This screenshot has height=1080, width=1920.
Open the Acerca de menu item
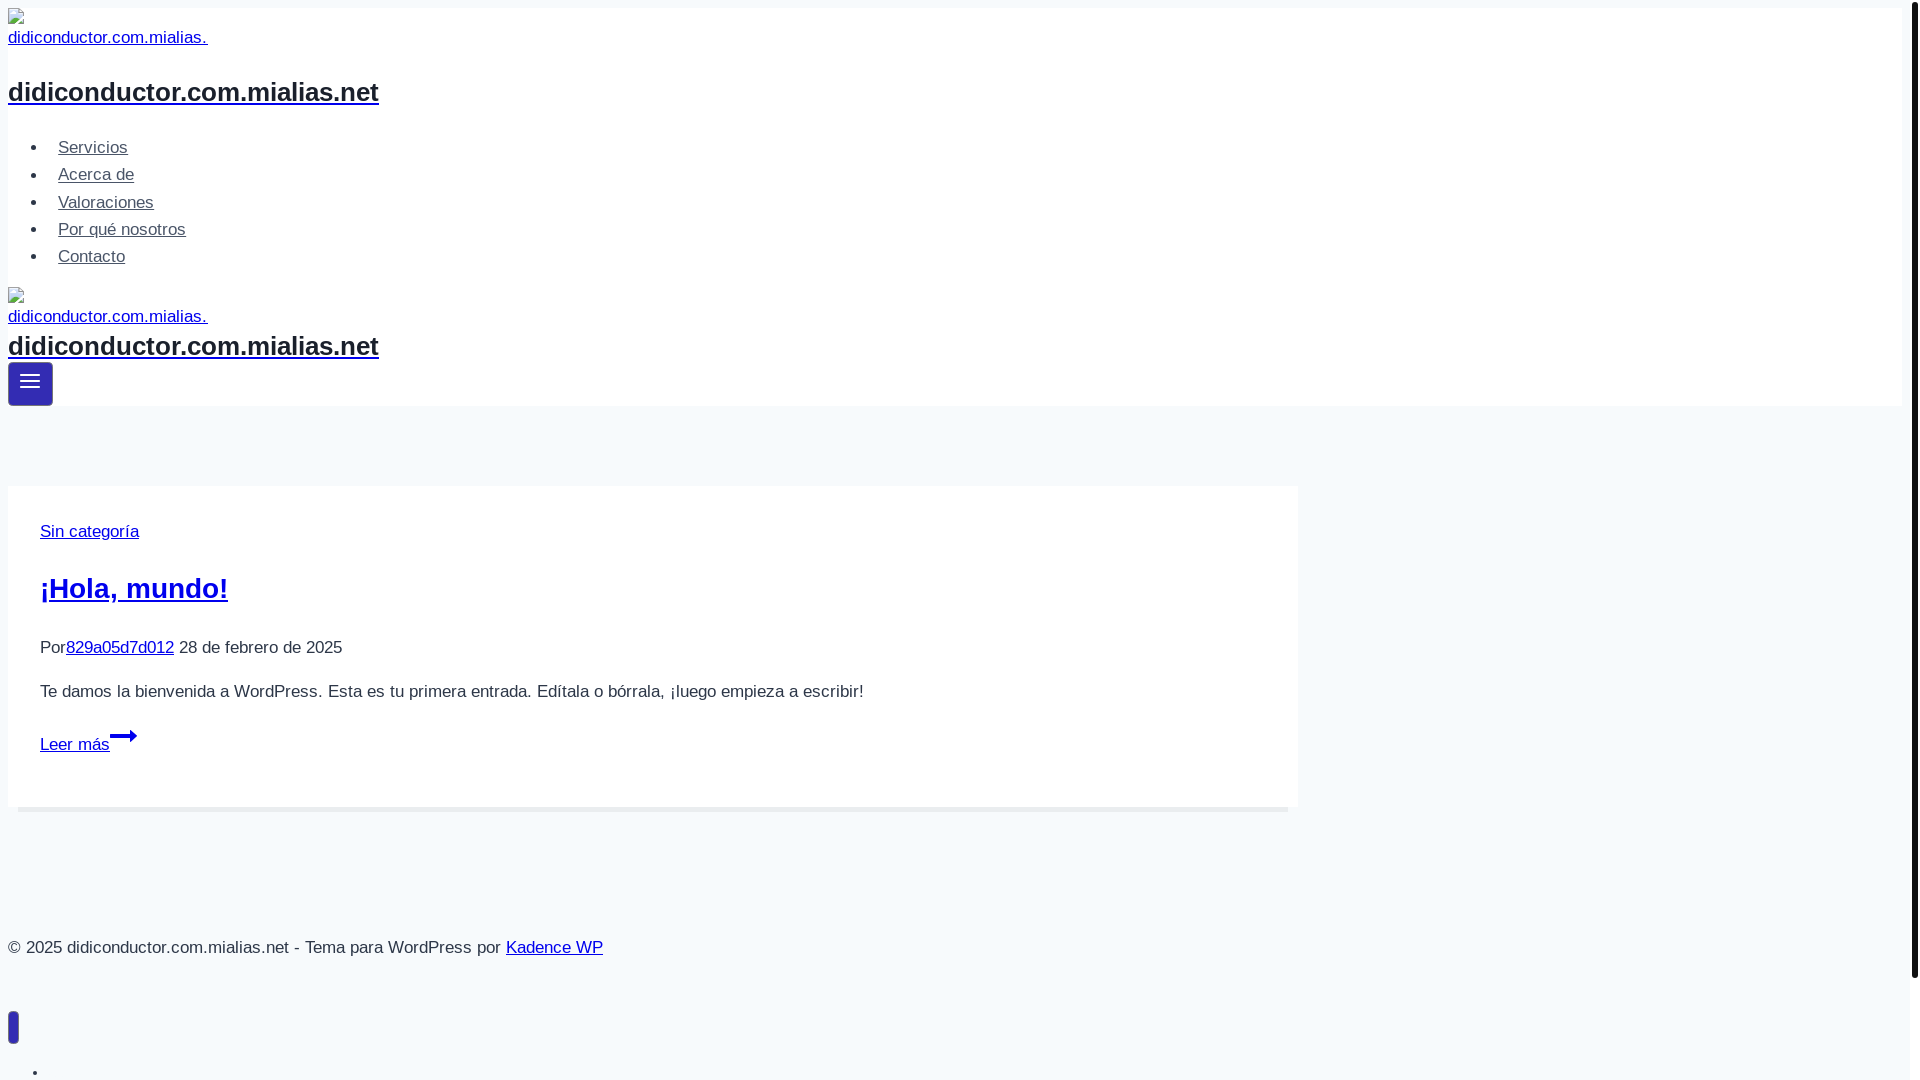coord(96,174)
